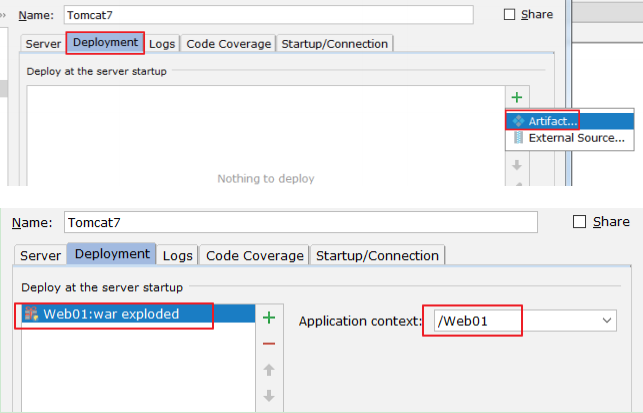643x413 pixels.
Task: Click the move up arrow in lower dialog
Action: click(269, 370)
